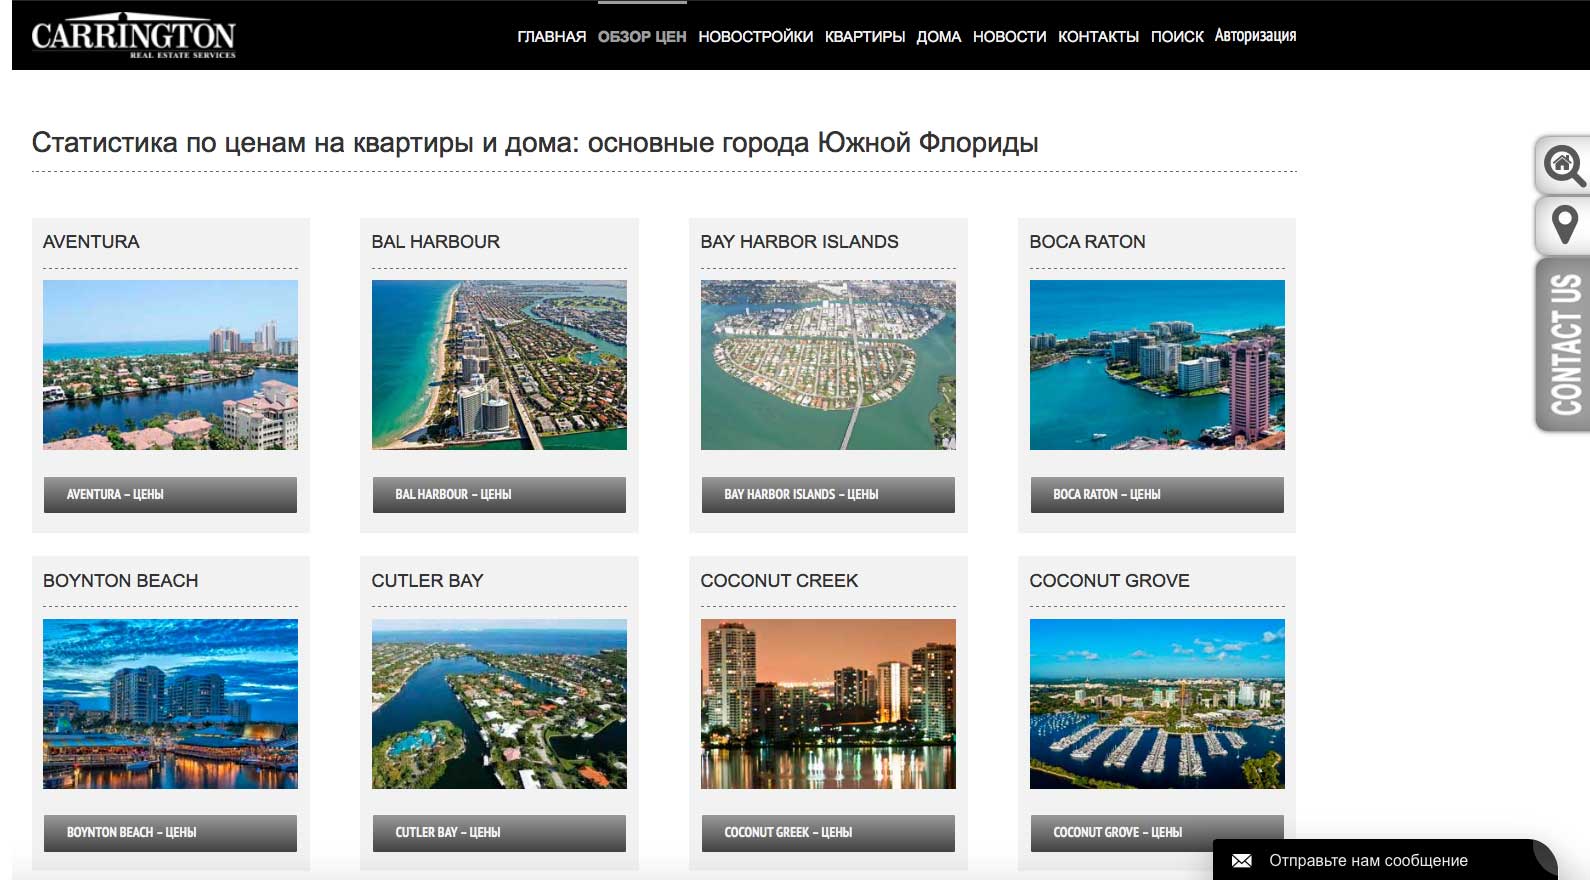Screen dimensions: 1590x880
Task: Open the 'Отправьте нам сообщение' chat bar
Action: (x=1384, y=860)
